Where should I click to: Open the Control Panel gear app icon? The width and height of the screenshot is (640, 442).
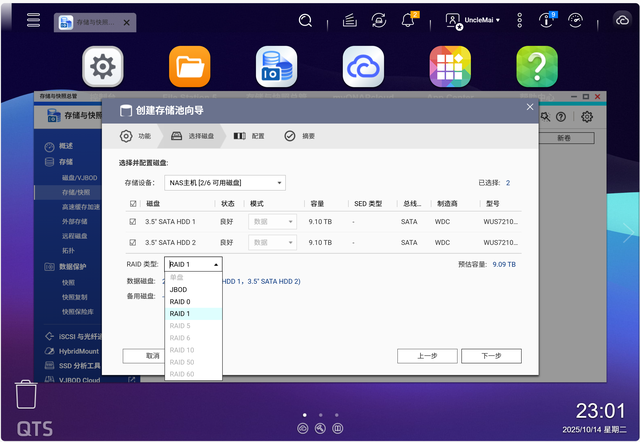[102, 67]
